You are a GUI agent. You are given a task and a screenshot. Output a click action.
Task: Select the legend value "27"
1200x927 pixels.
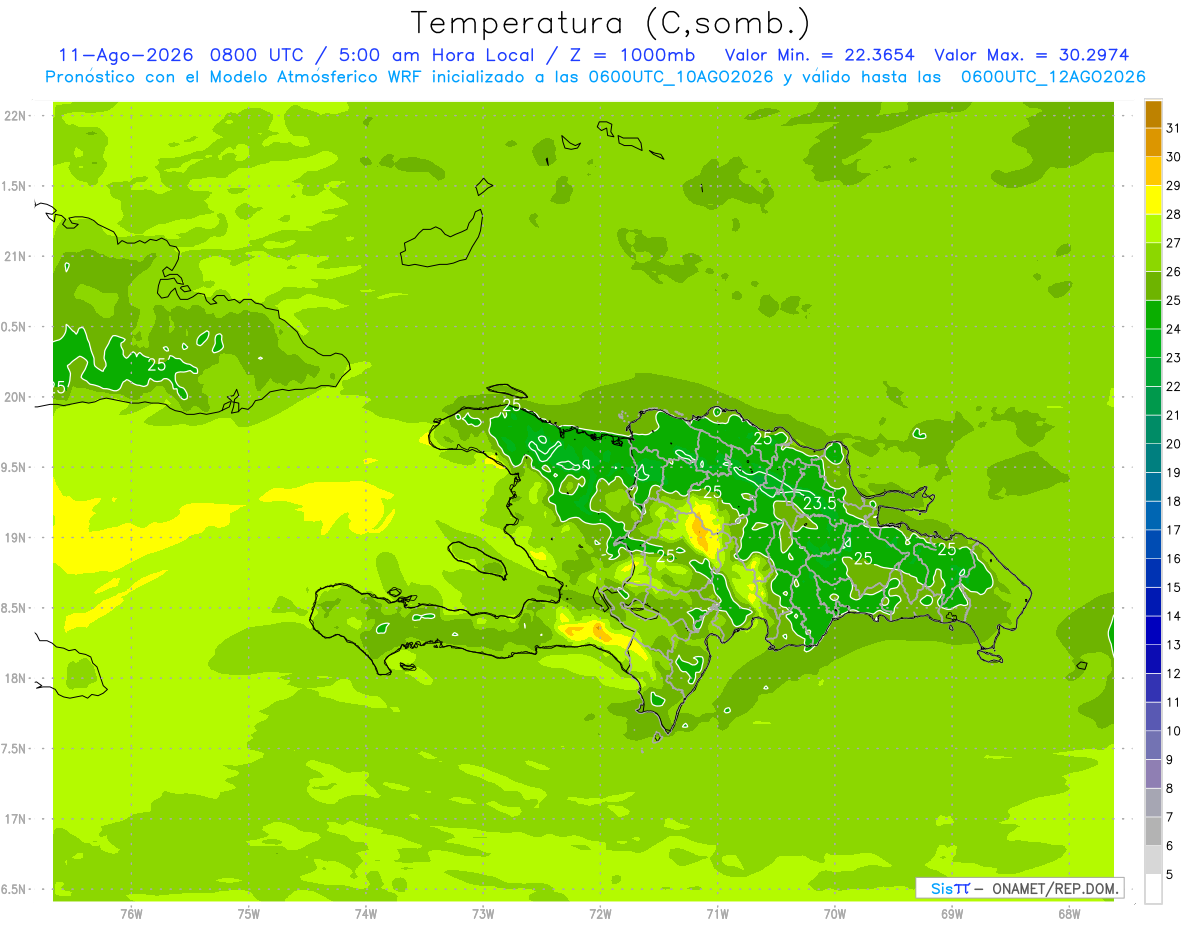1174,243
